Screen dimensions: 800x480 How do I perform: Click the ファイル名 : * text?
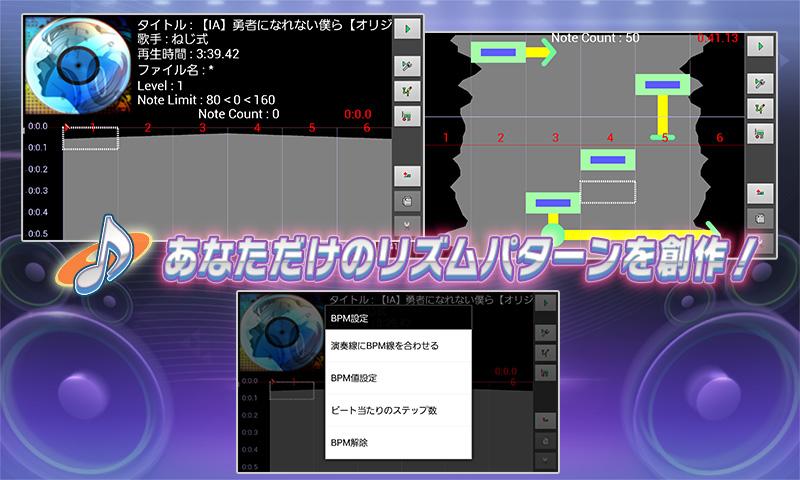(x=175, y=70)
